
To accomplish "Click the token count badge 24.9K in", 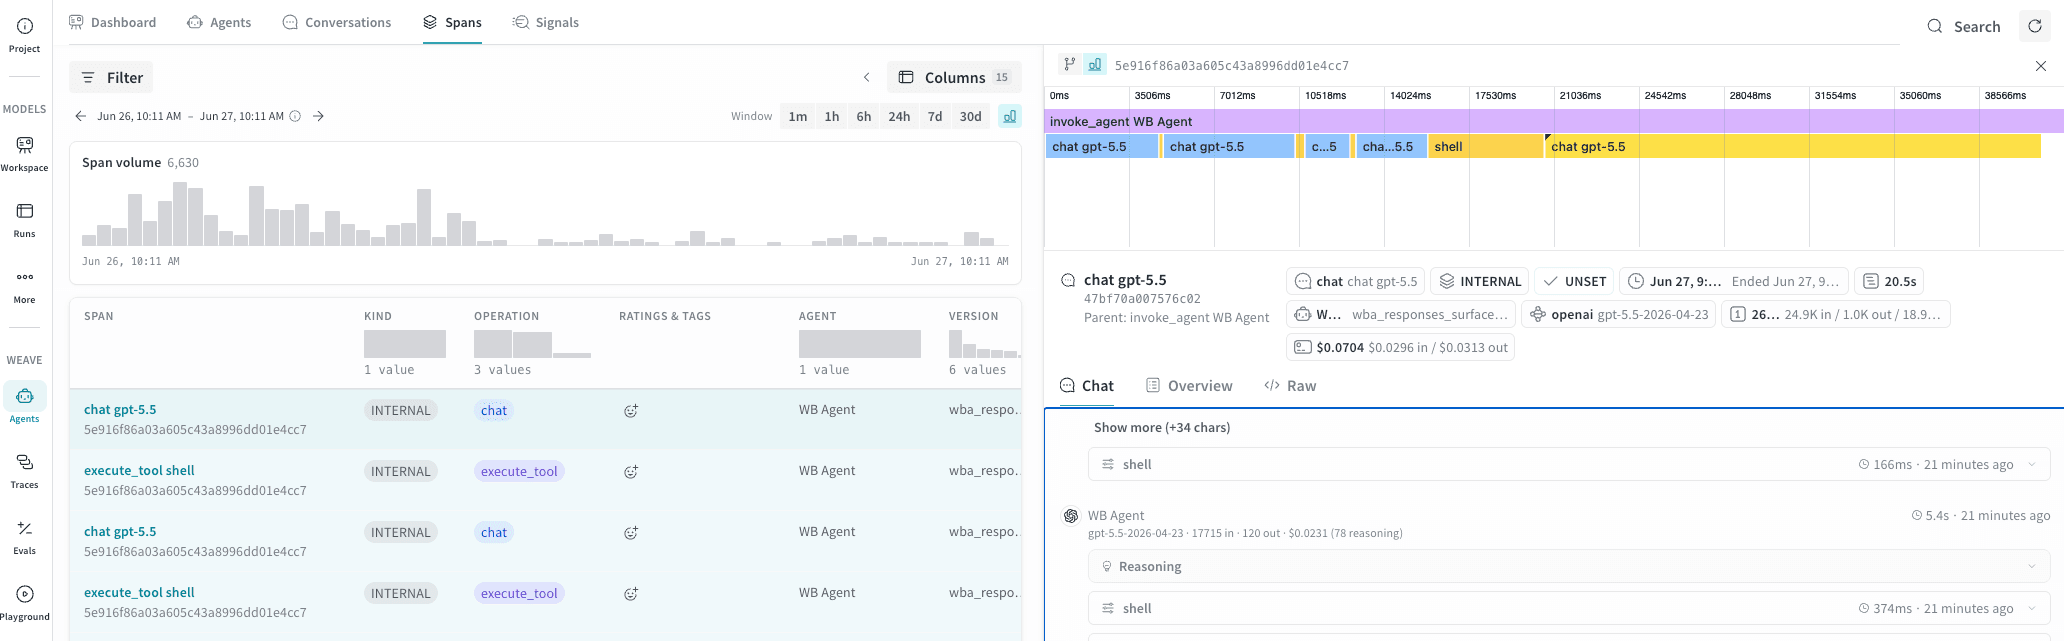I will pyautogui.click(x=1835, y=314).
